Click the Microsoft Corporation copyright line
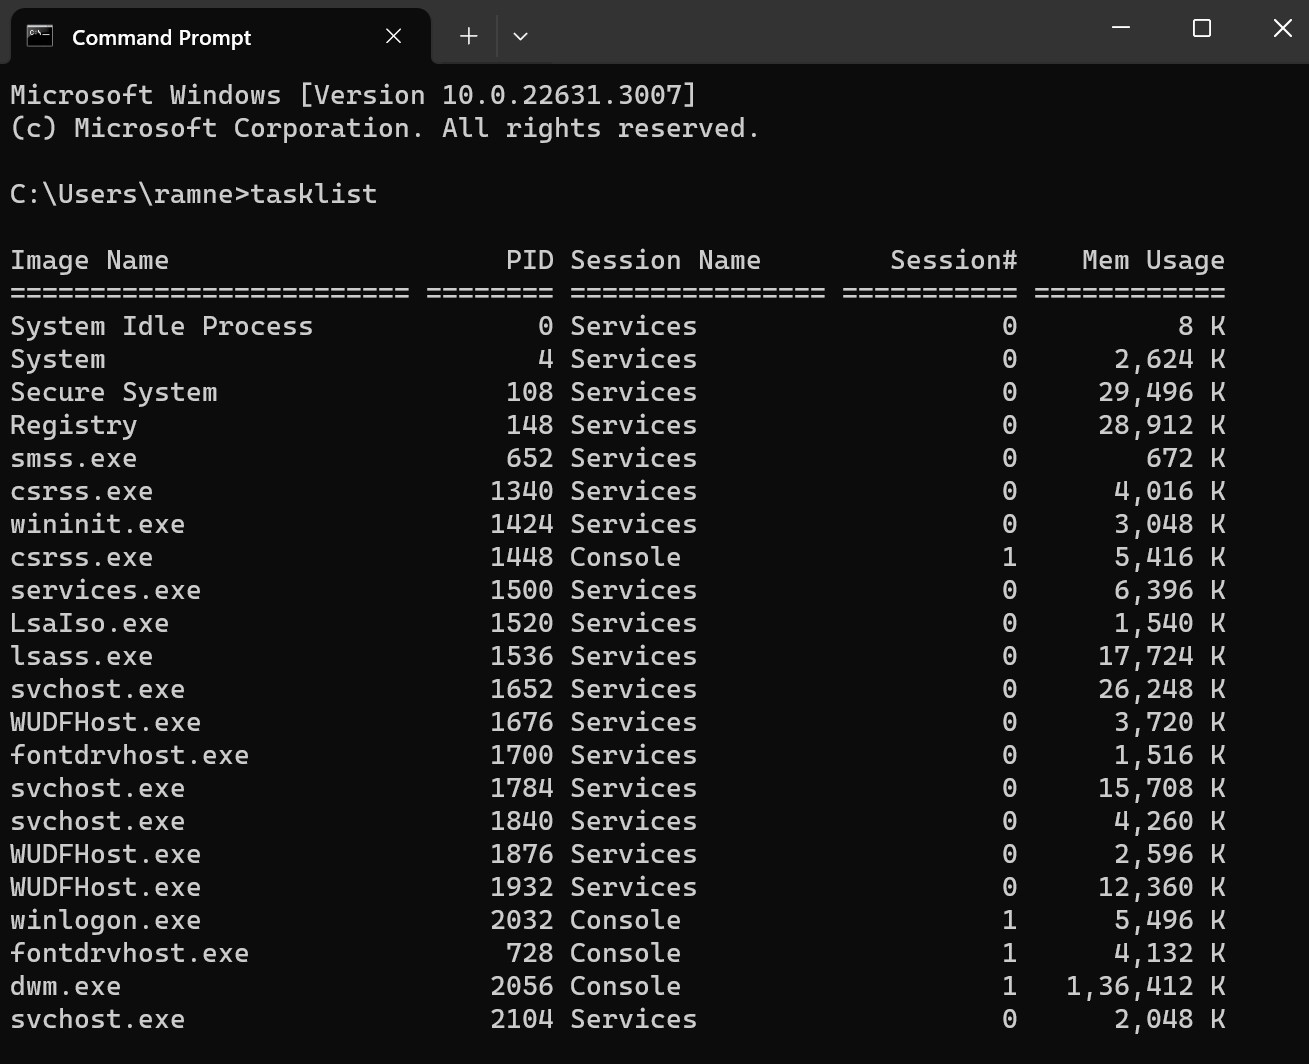This screenshot has height=1064, width=1309. [x=385, y=128]
